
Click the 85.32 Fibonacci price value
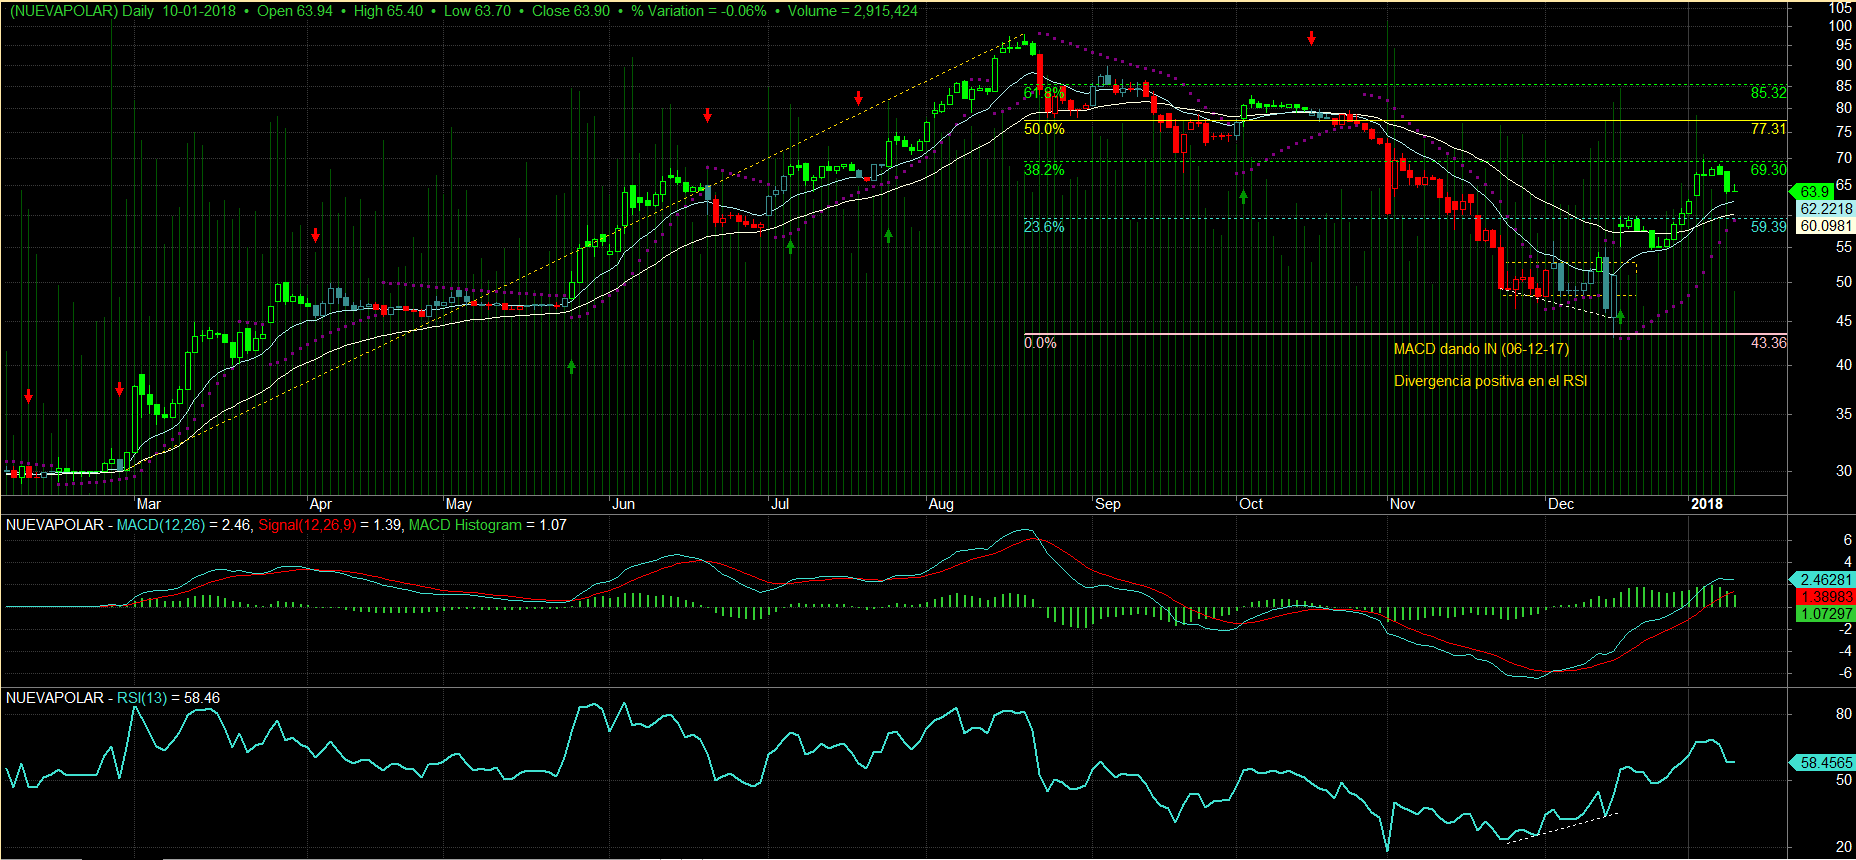click(1768, 93)
